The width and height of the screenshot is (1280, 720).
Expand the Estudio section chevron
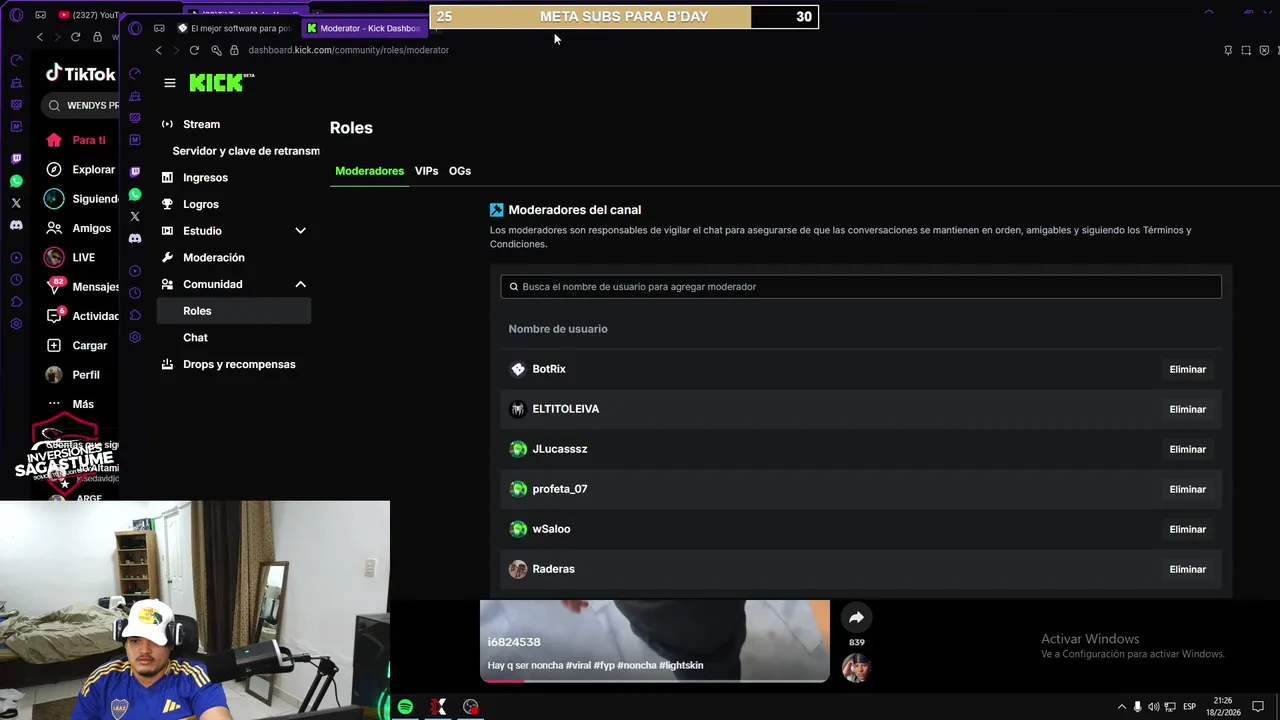300,231
